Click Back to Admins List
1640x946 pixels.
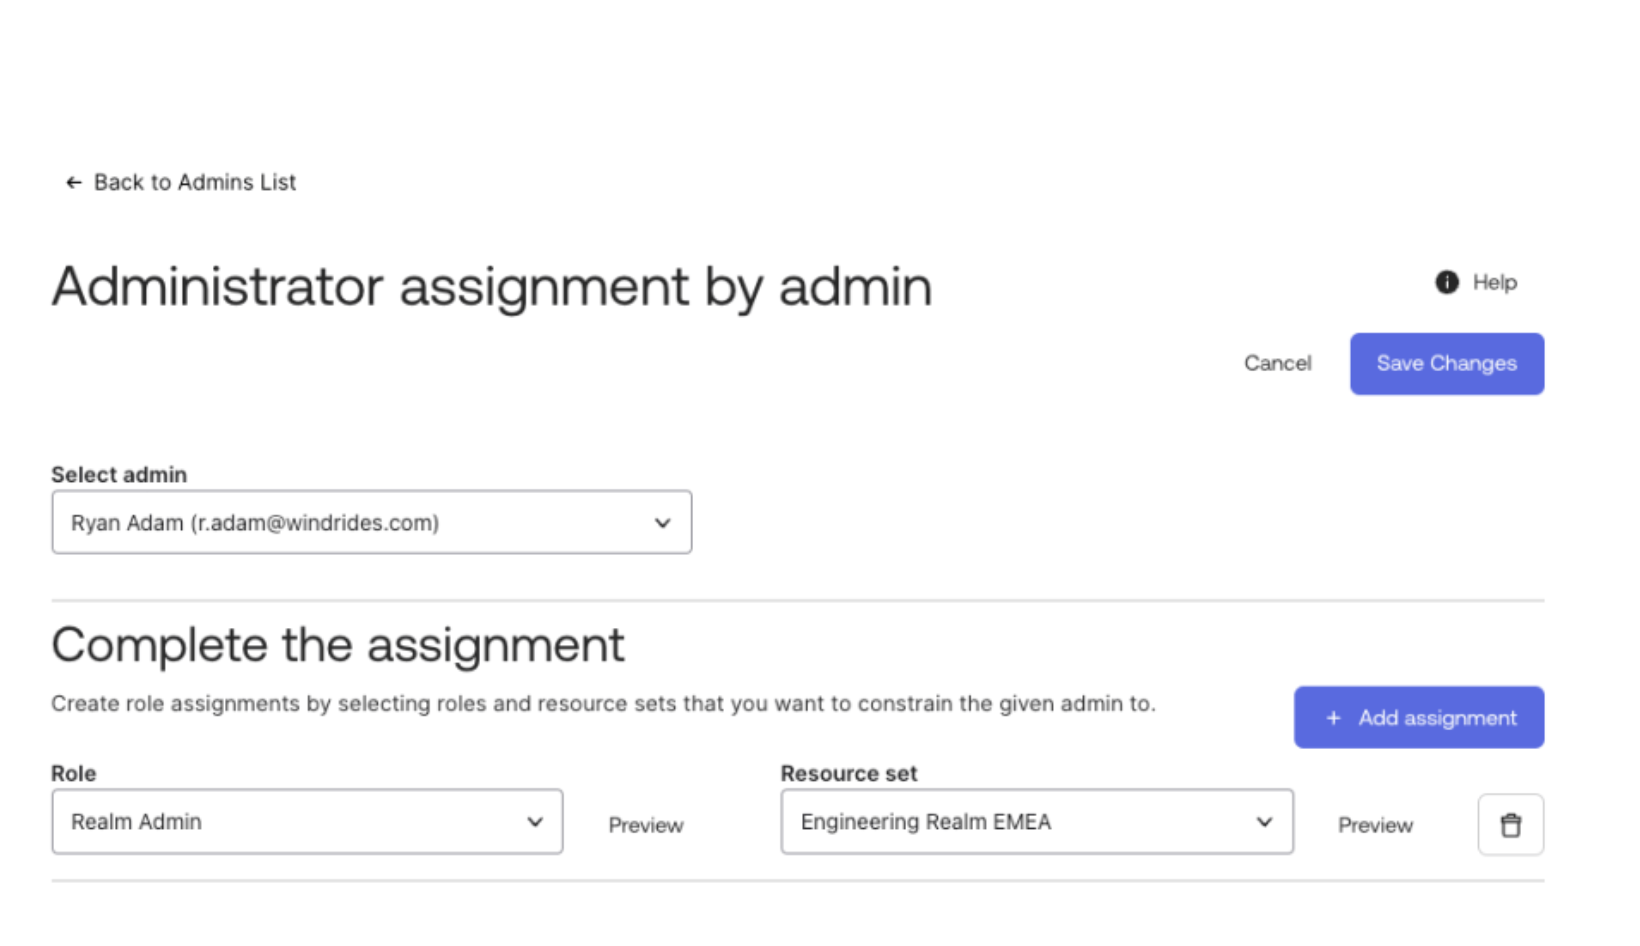[x=193, y=182]
